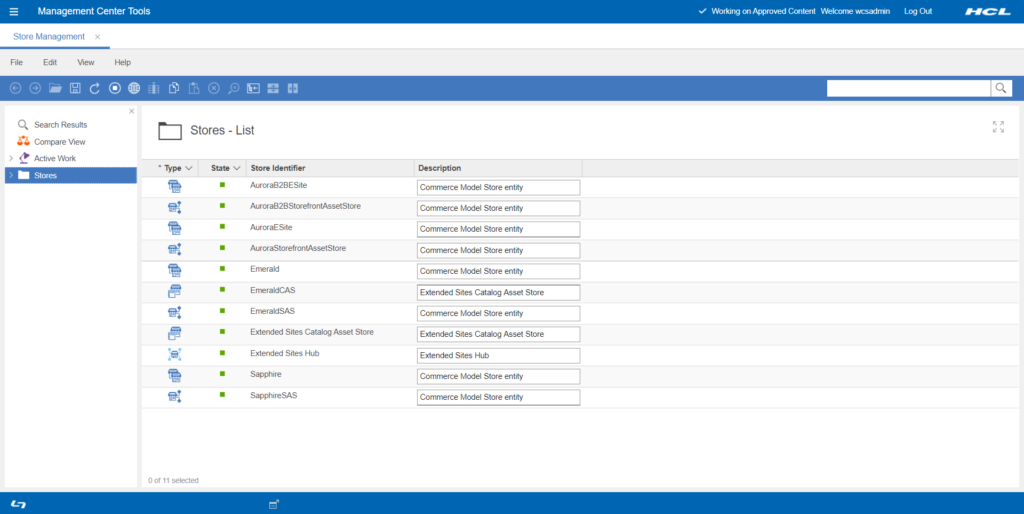1024x514 pixels.
Task: Select the Sapphire store identifier
Action: pyautogui.click(x=266, y=374)
